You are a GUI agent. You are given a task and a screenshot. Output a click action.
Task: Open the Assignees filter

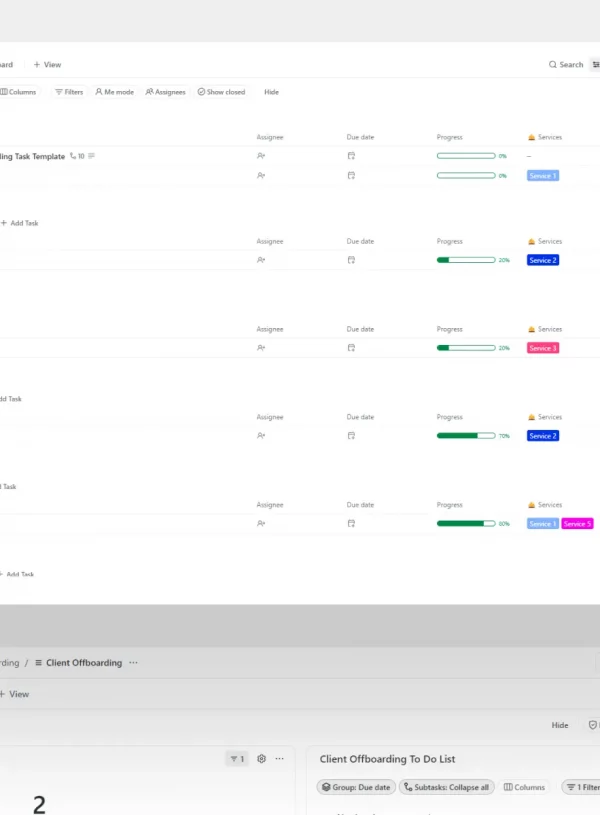(x=165, y=92)
